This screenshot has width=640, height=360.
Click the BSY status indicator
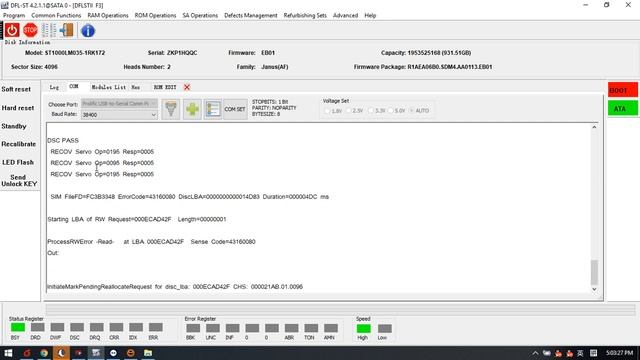pyautogui.click(x=18, y=327)
